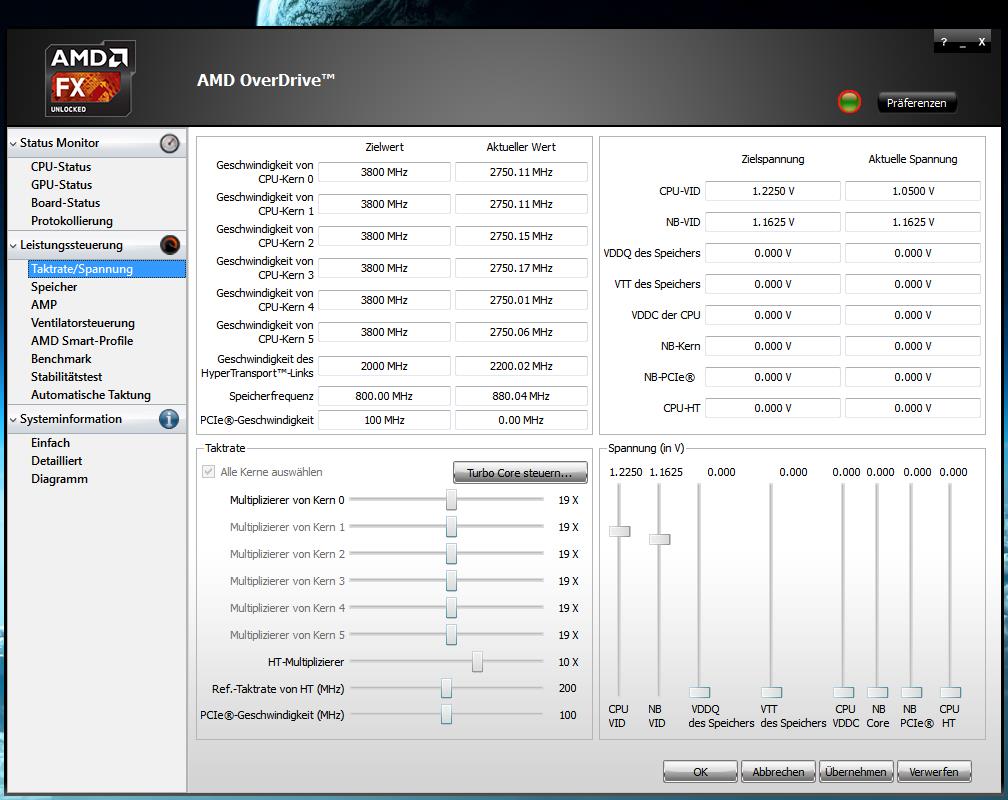Open the CPU-Status page
1008x800 pixels.
61,167
